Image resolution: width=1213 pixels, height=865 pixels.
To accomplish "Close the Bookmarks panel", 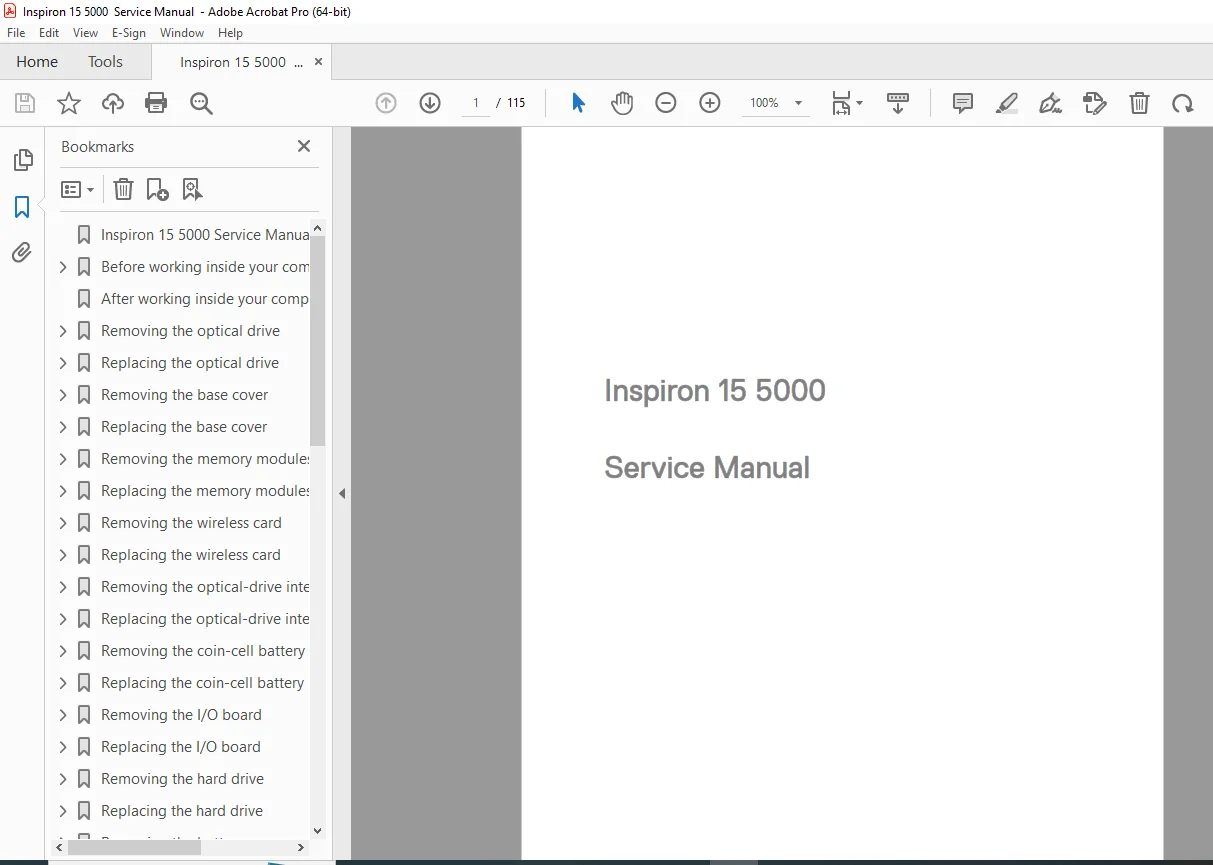I will pos(304,146).
